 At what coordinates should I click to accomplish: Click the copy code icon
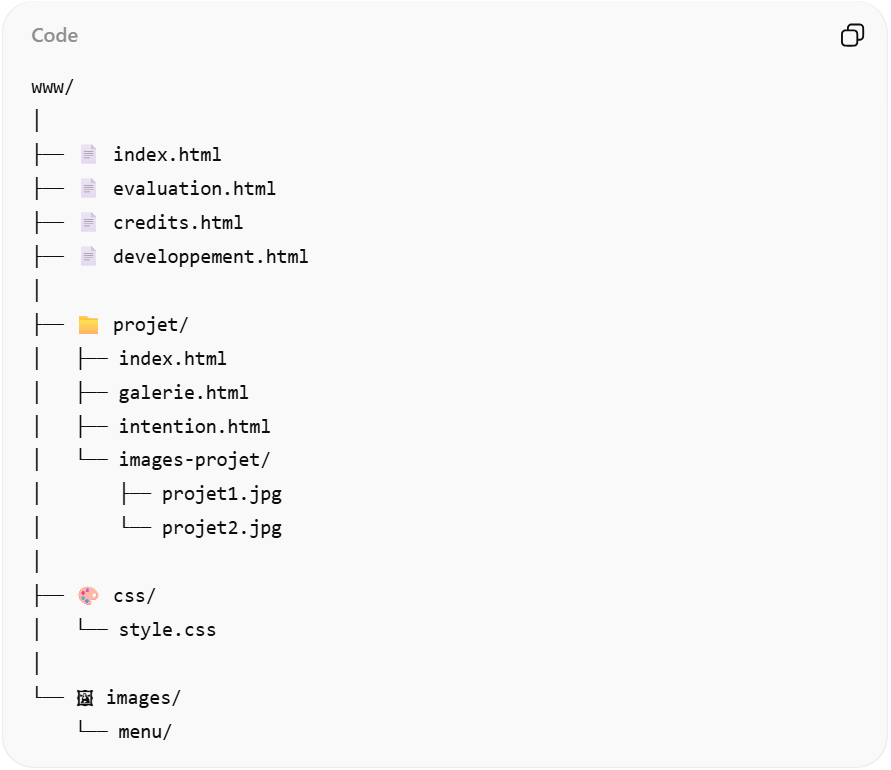click(x=852, y=36)
